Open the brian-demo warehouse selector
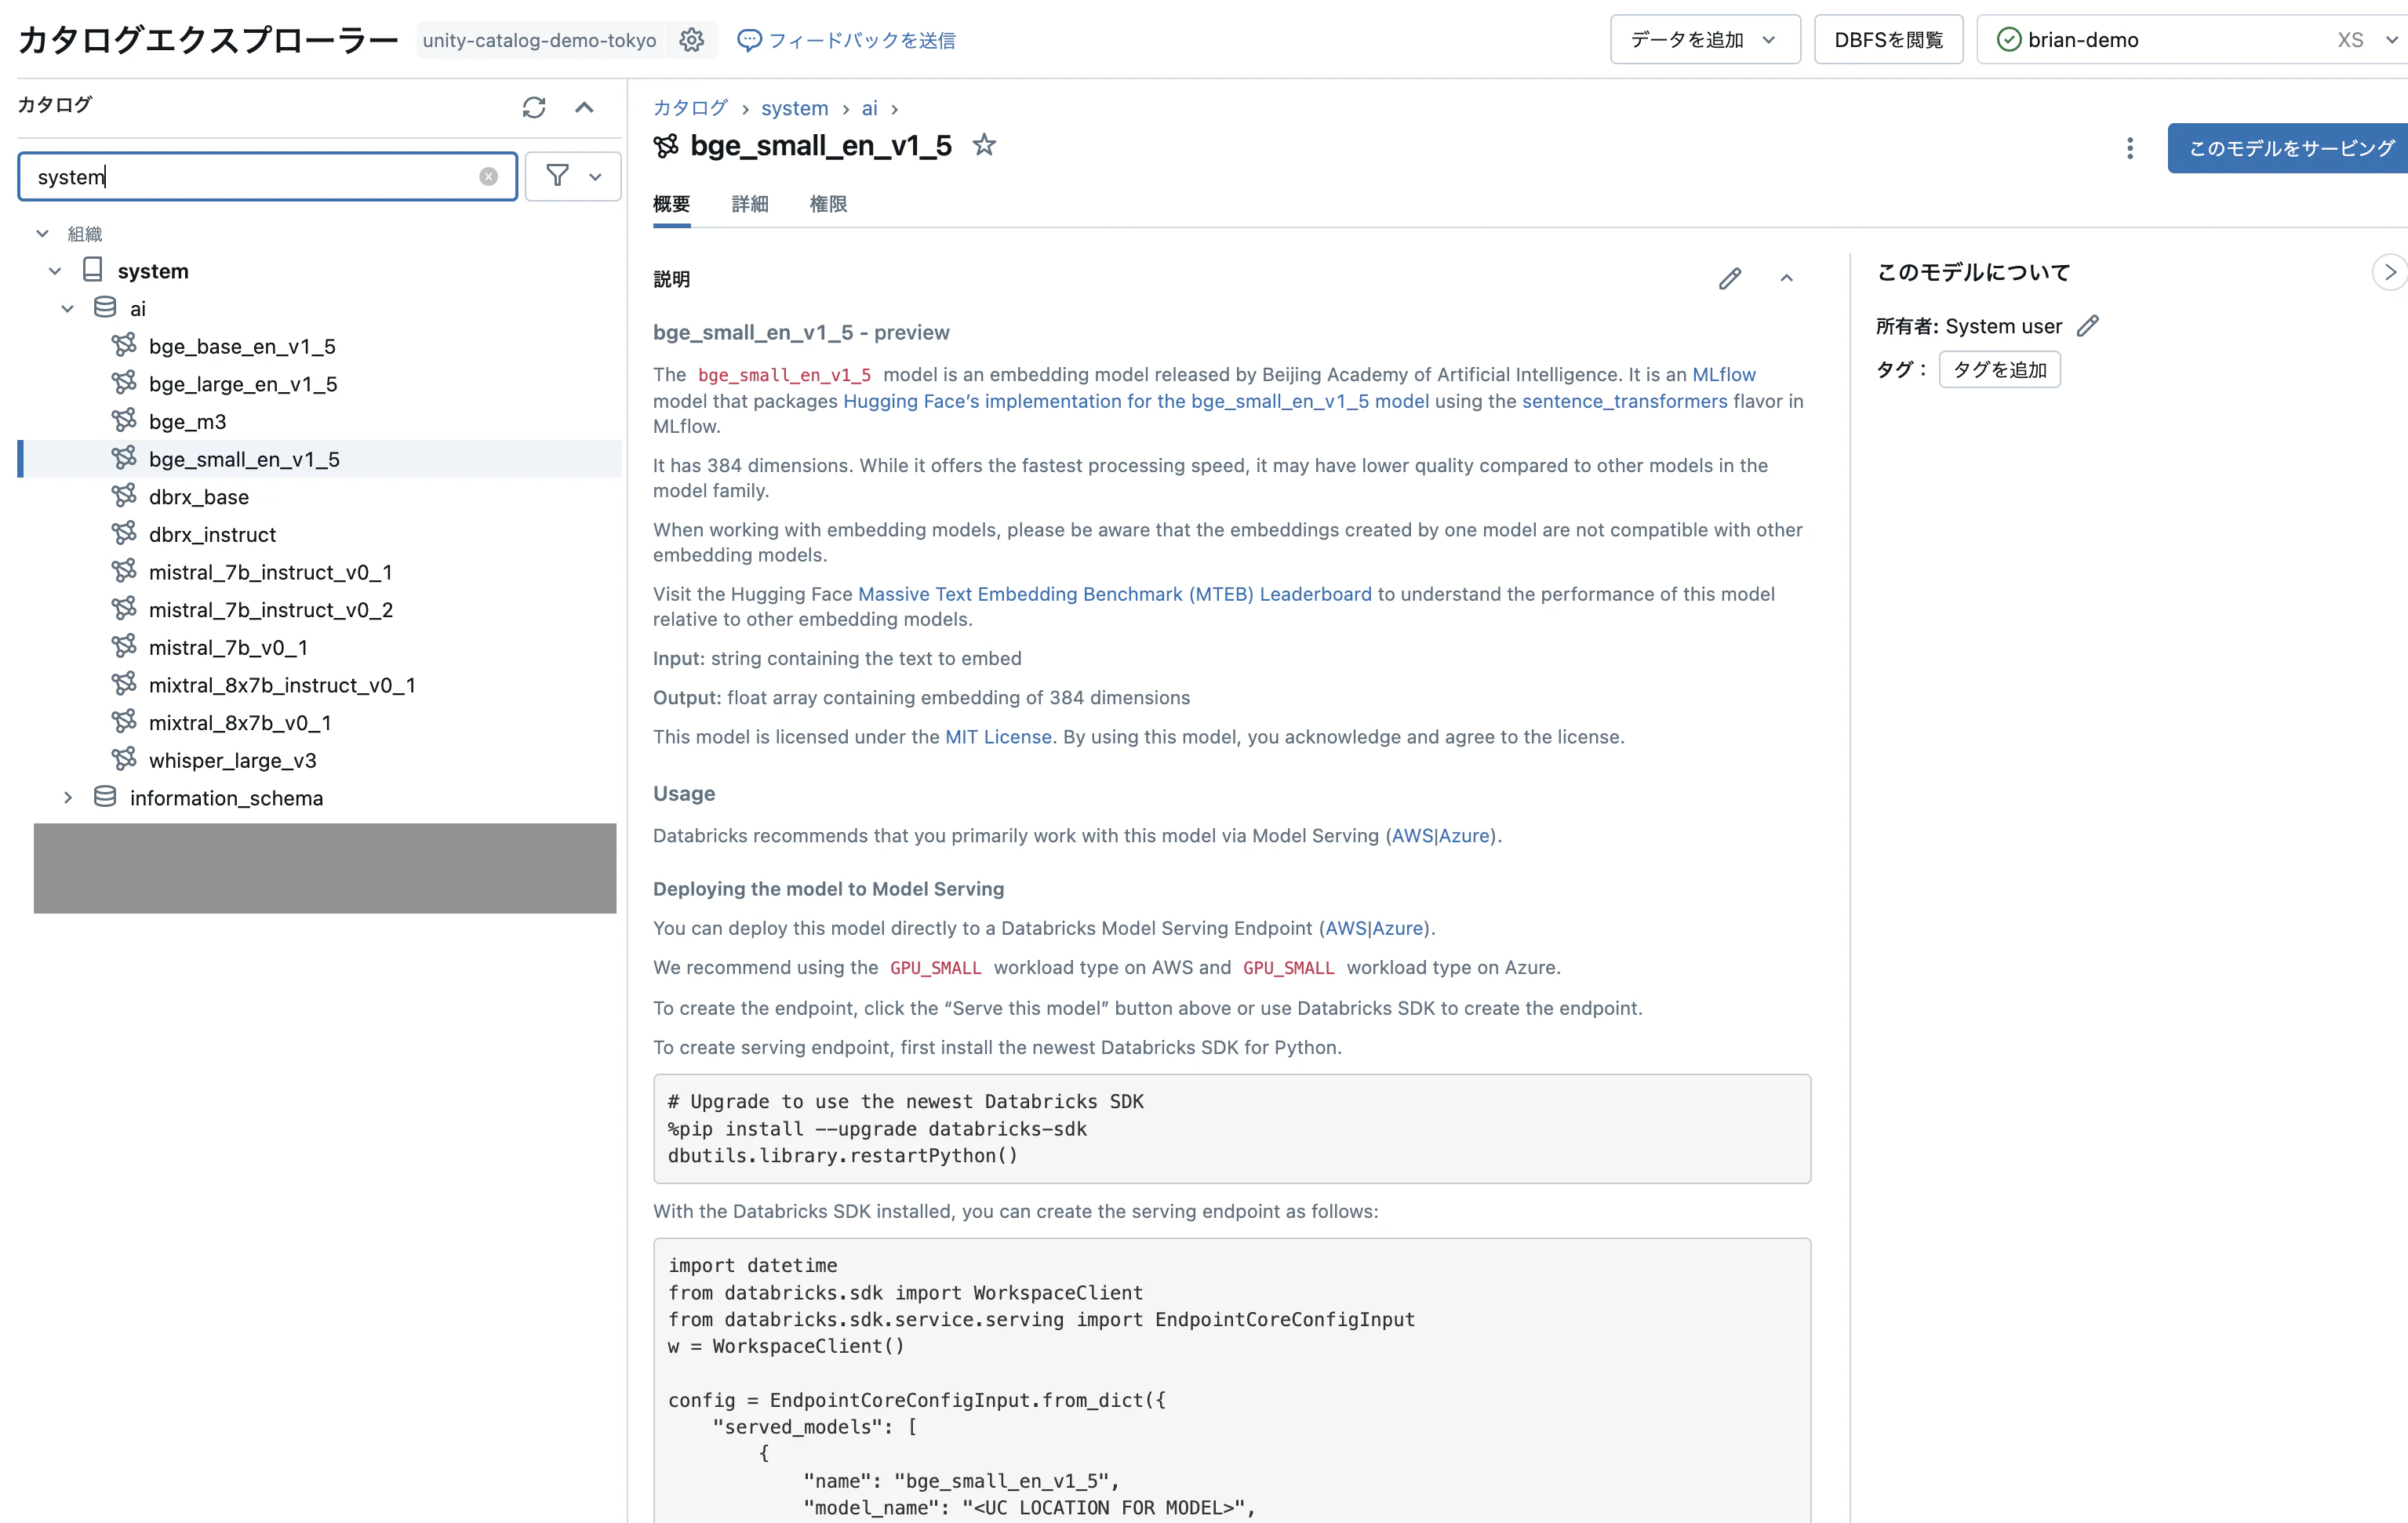This screenshot has width=2408, height=1523. (2192, 40)
